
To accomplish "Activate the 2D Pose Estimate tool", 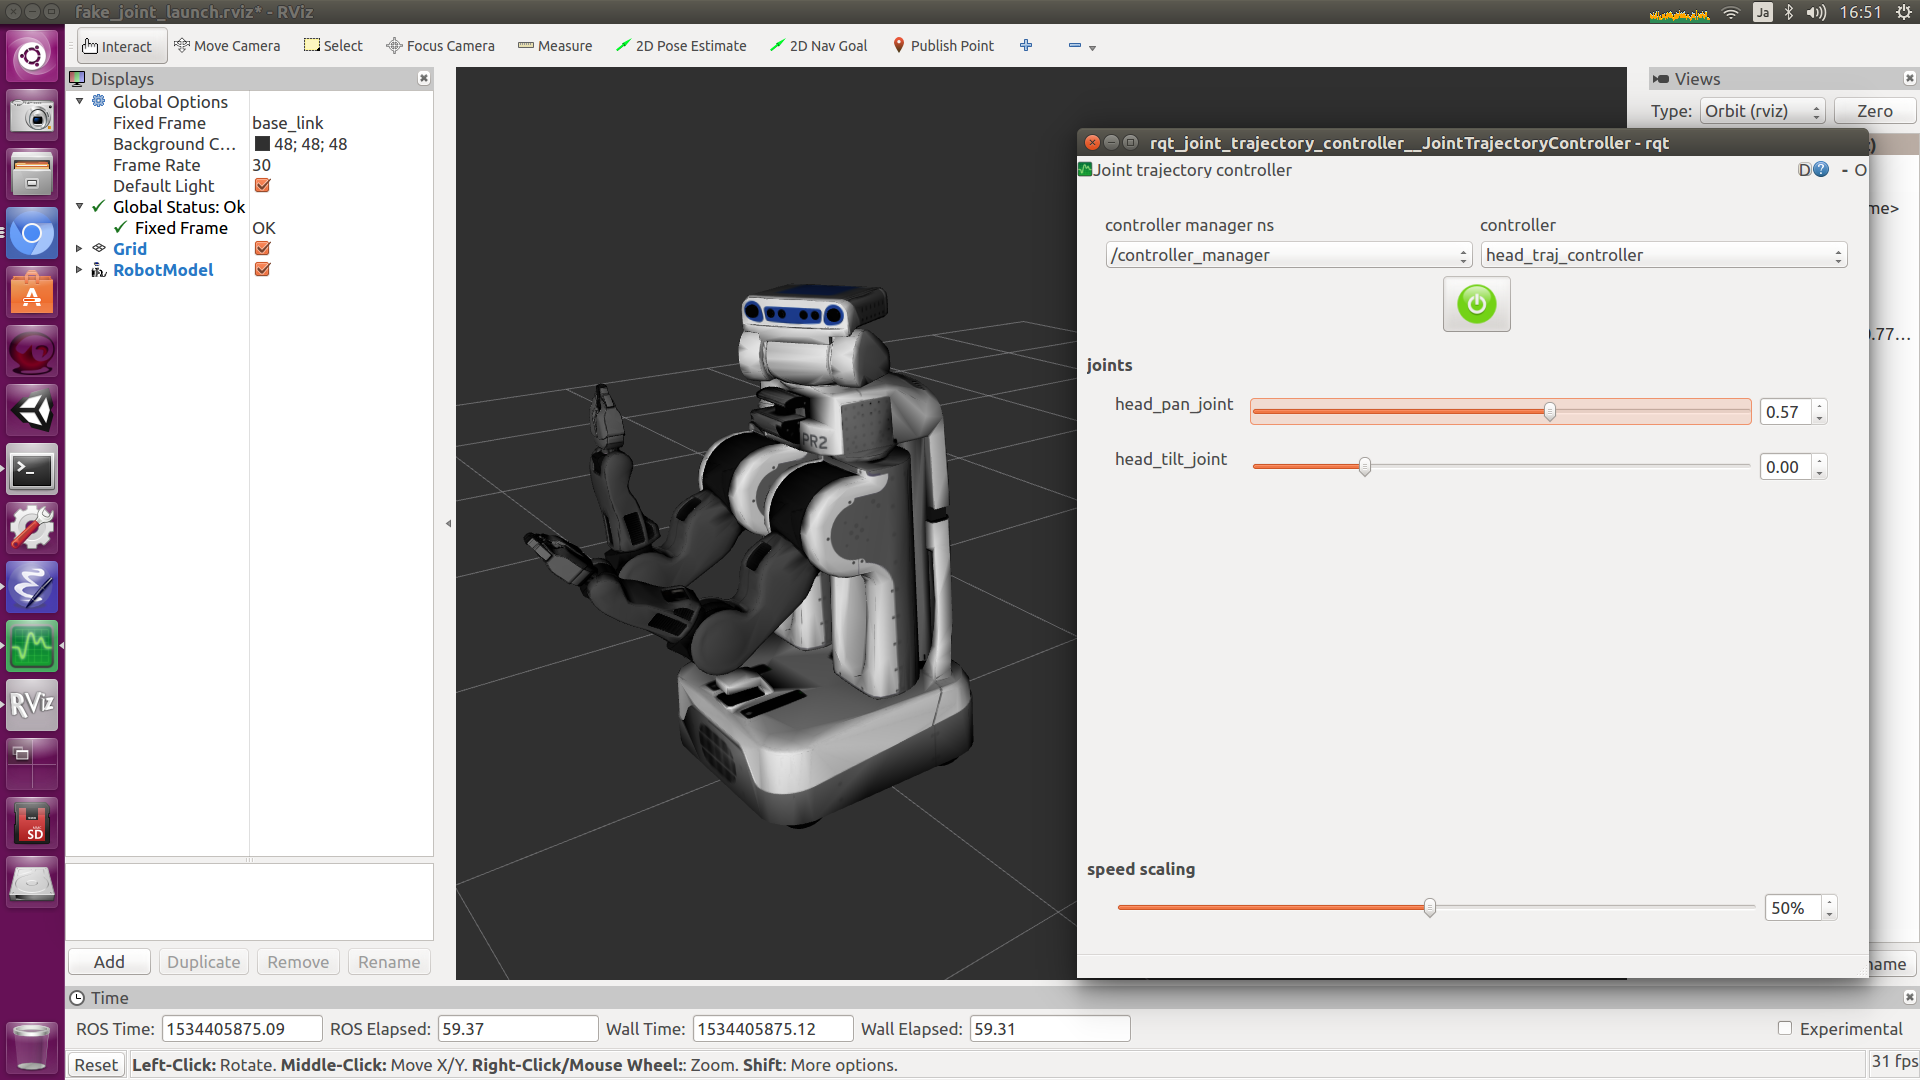I will pos(681,46).
